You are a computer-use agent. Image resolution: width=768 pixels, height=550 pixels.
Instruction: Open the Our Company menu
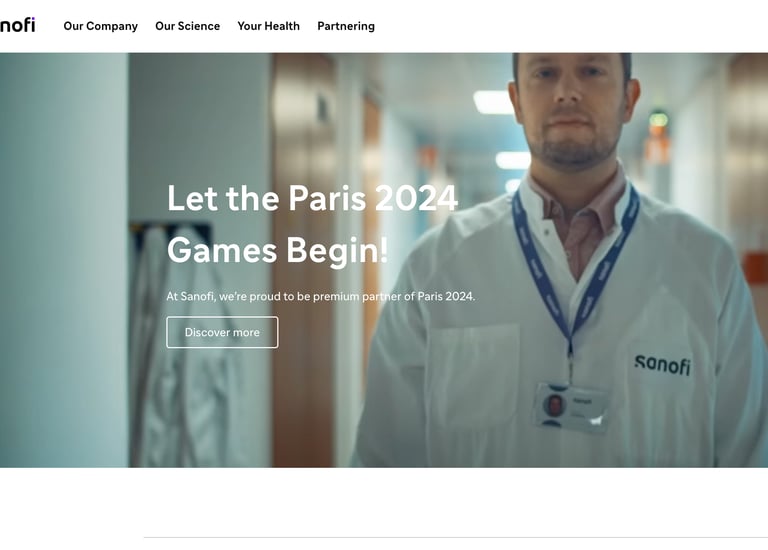pyautogui.click(x=100, y=26)
